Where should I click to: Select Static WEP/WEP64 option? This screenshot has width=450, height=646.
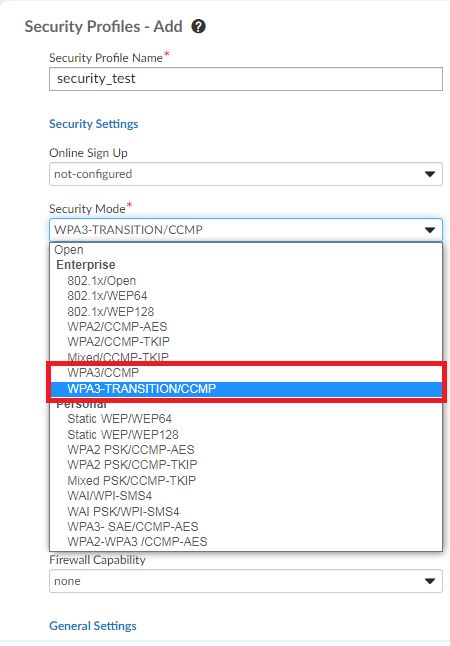tap(246, 419)
